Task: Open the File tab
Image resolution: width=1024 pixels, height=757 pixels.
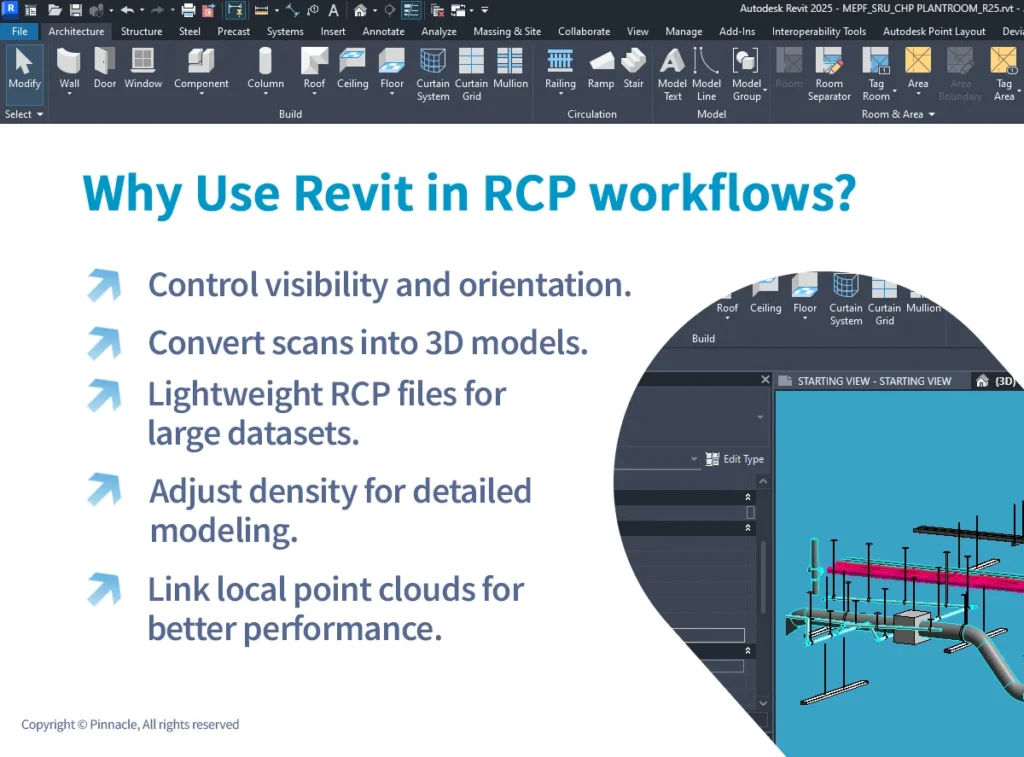Action: [x=20, y=31]
